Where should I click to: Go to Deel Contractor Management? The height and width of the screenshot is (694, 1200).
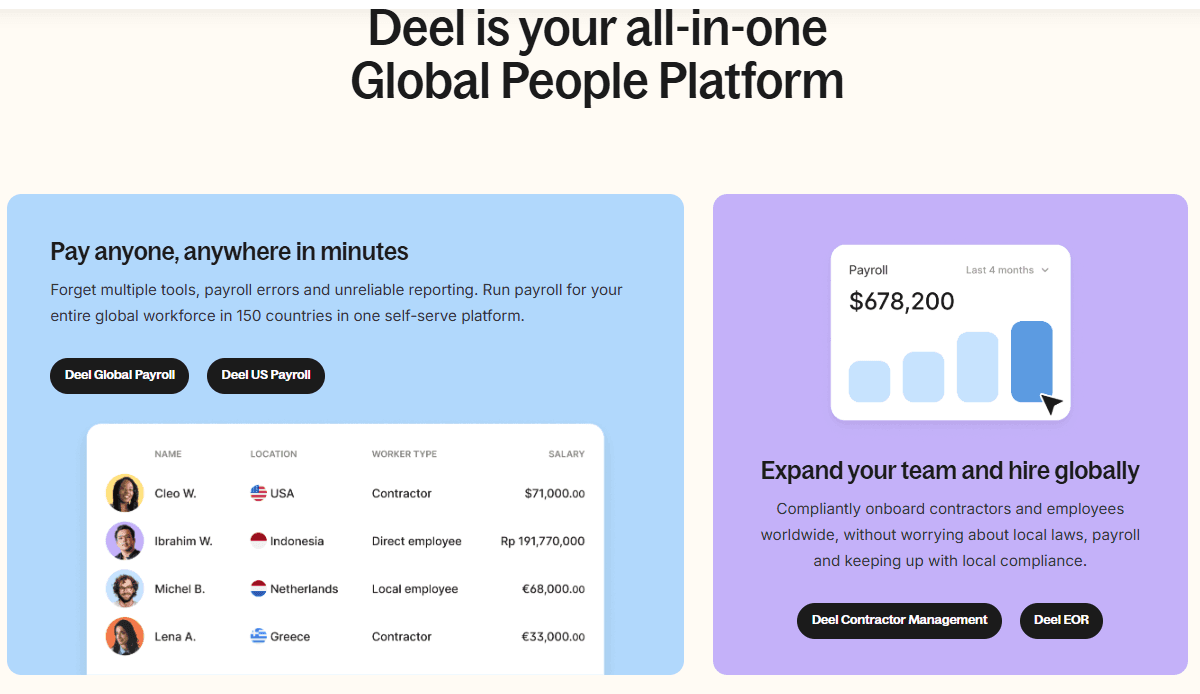[899, 620]
